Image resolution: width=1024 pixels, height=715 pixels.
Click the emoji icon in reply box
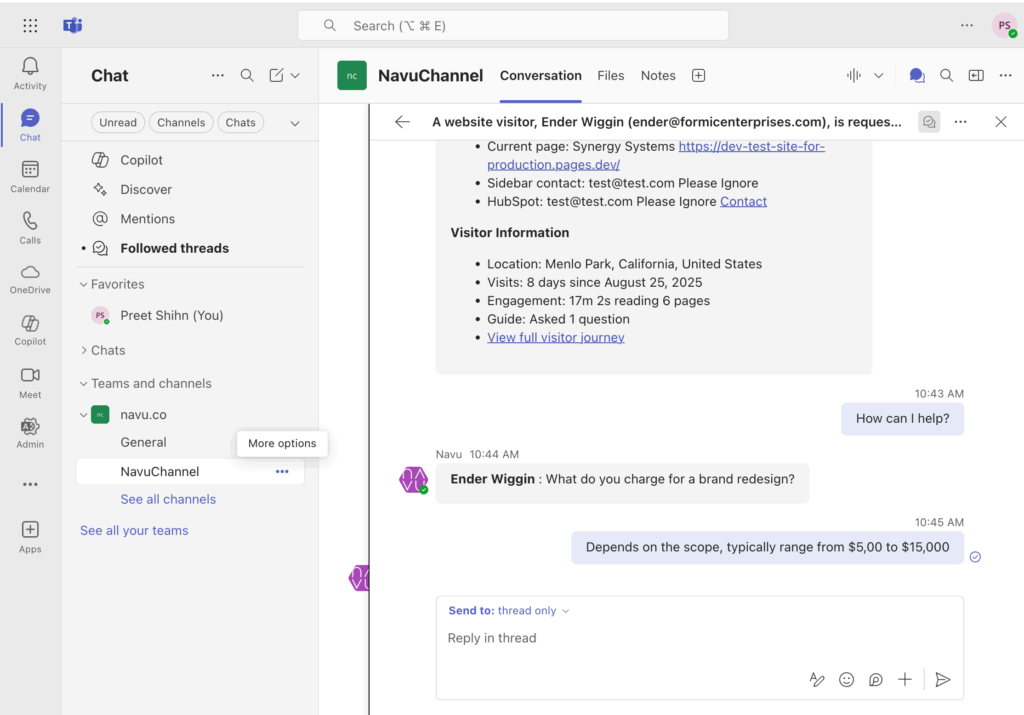(846, 679)
